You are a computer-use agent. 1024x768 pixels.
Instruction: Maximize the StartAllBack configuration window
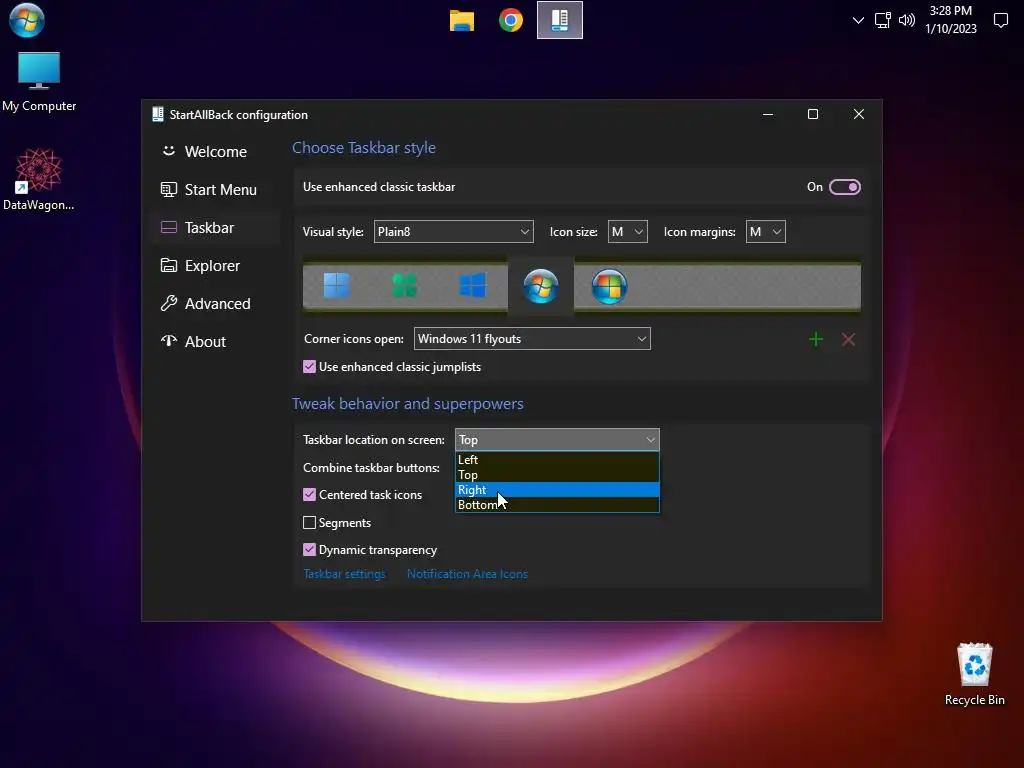coord(813,114)
